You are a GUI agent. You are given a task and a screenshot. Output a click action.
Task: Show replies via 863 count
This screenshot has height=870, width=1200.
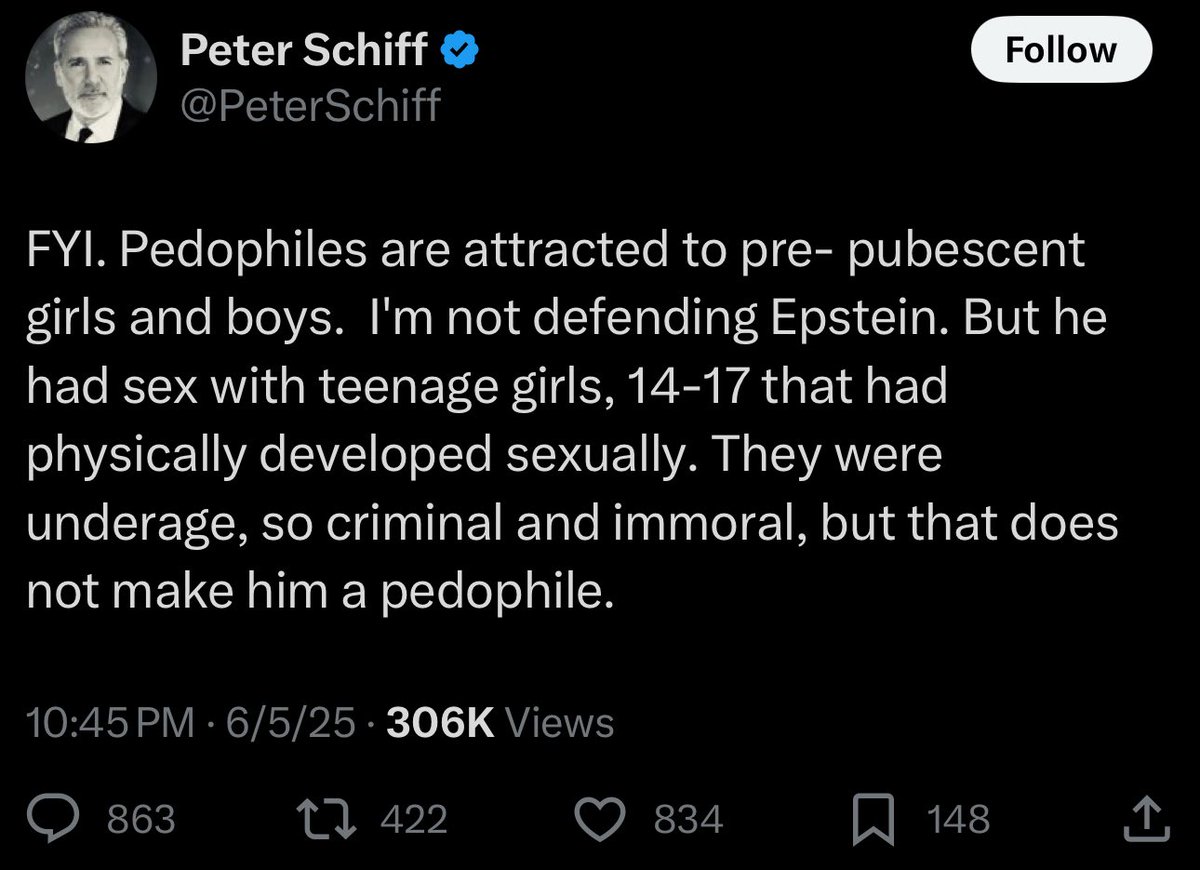click(141, 821)
